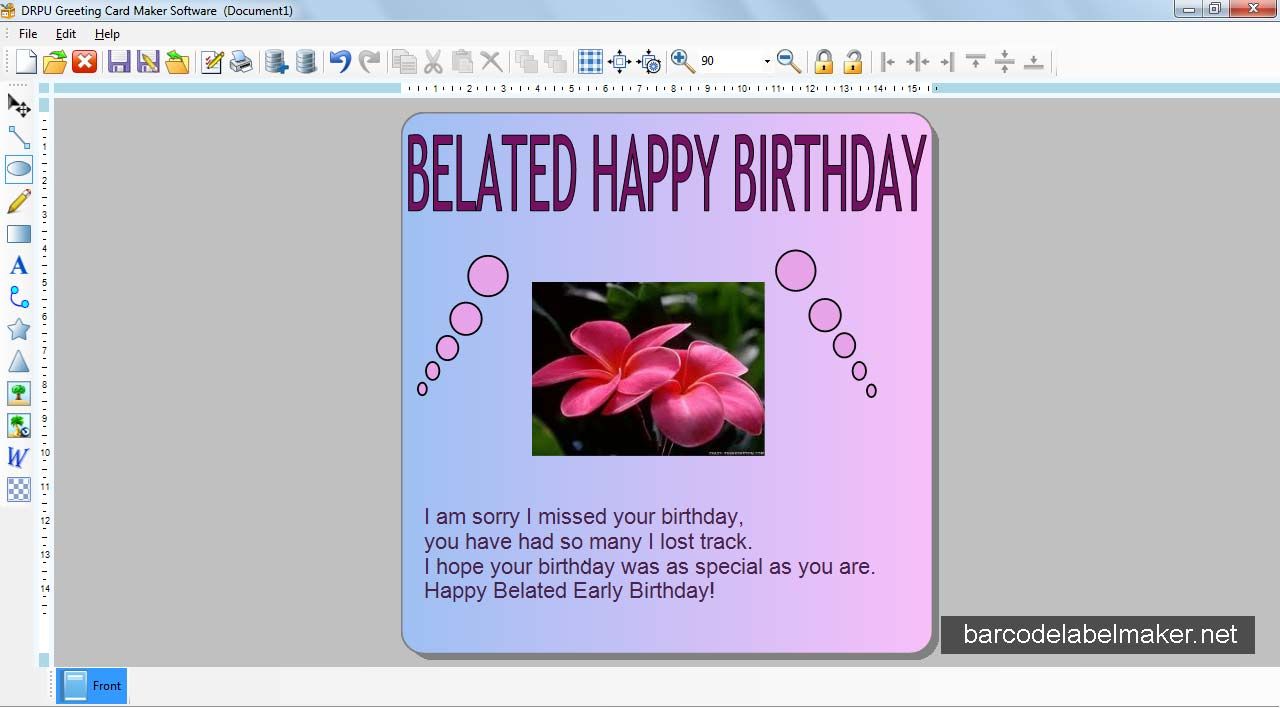
Task: Select the plumeria flower image on card
Action: coord(648,369)
